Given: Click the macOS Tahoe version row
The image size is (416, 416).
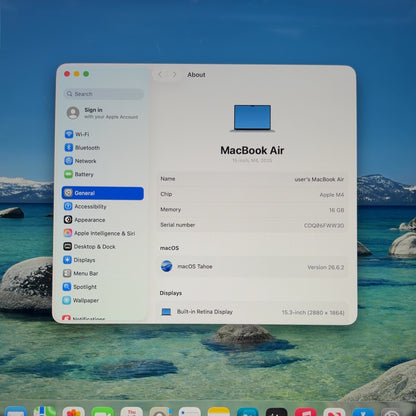Looking at the screenshot, I should (x=252, y=267).
